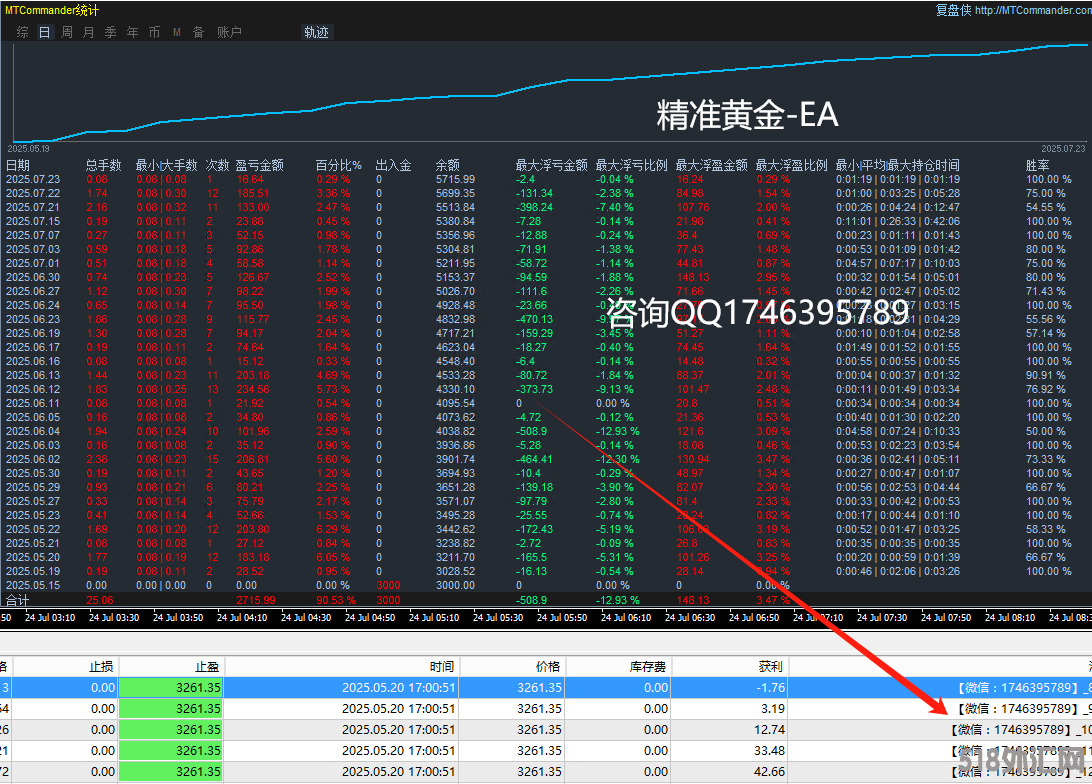Sort by the 盈亏金额 column header
The height and width of the screenshot is (784, 1092).
click(x=259, y=165)
